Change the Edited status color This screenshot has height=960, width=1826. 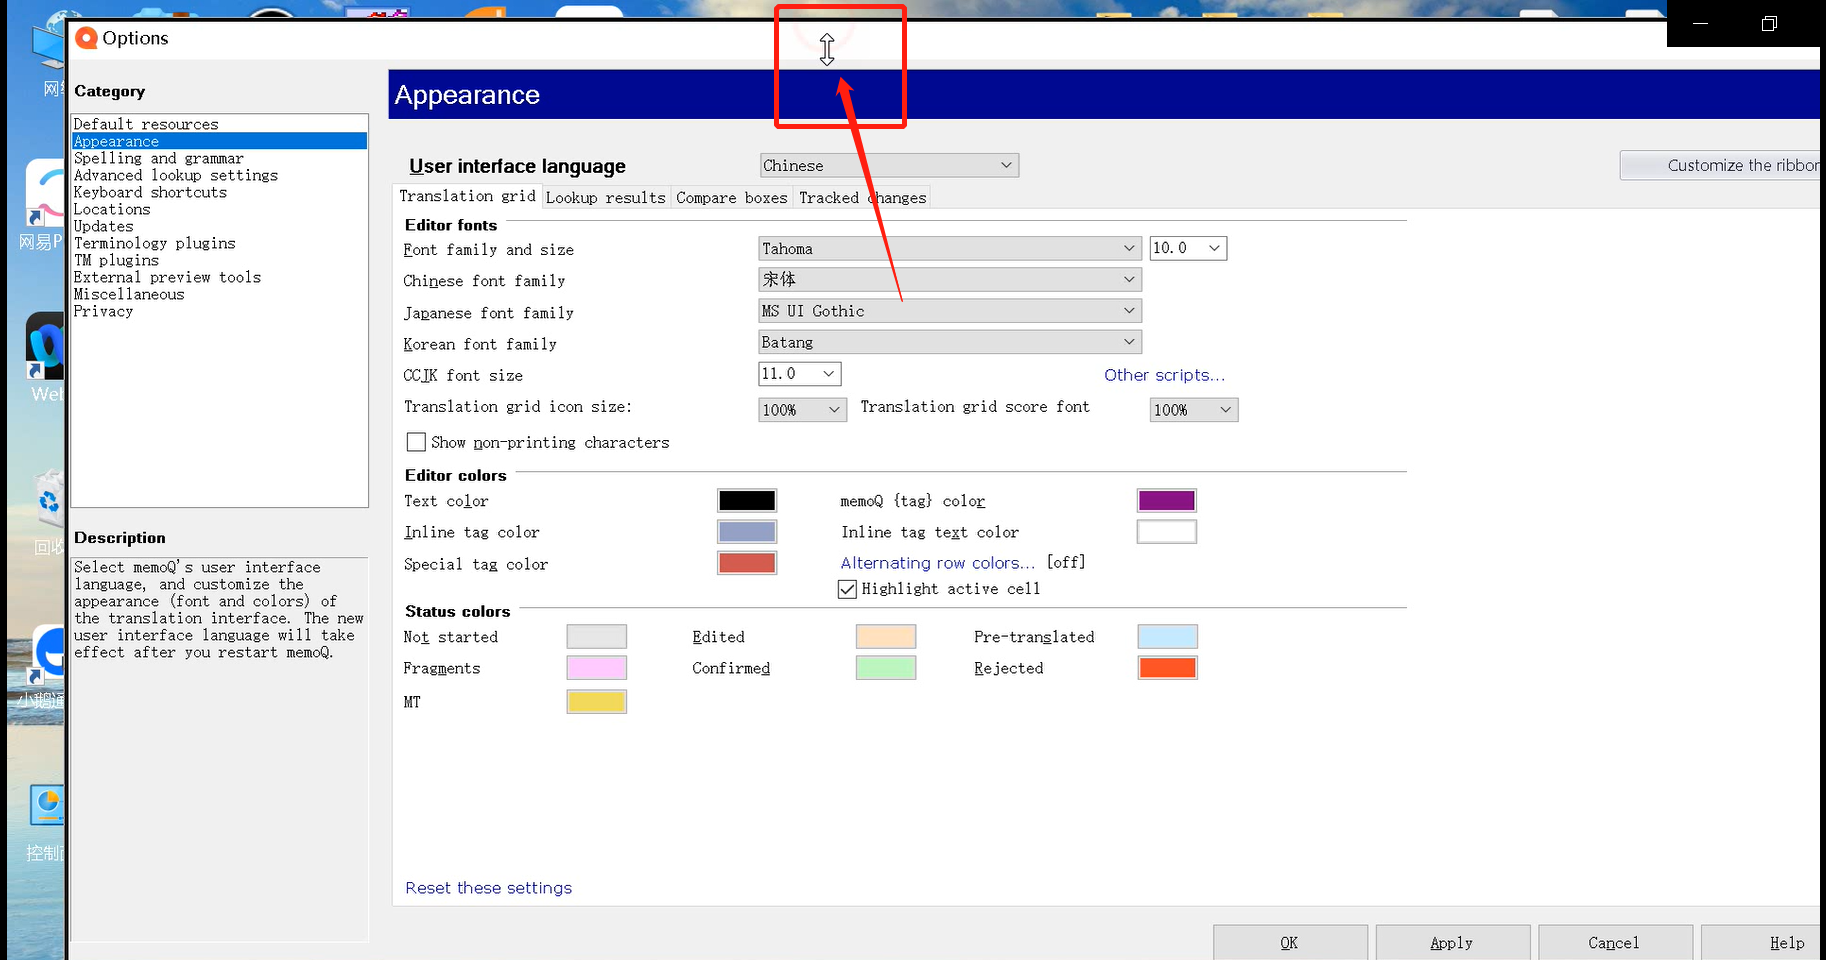click(x=886, y=637)
